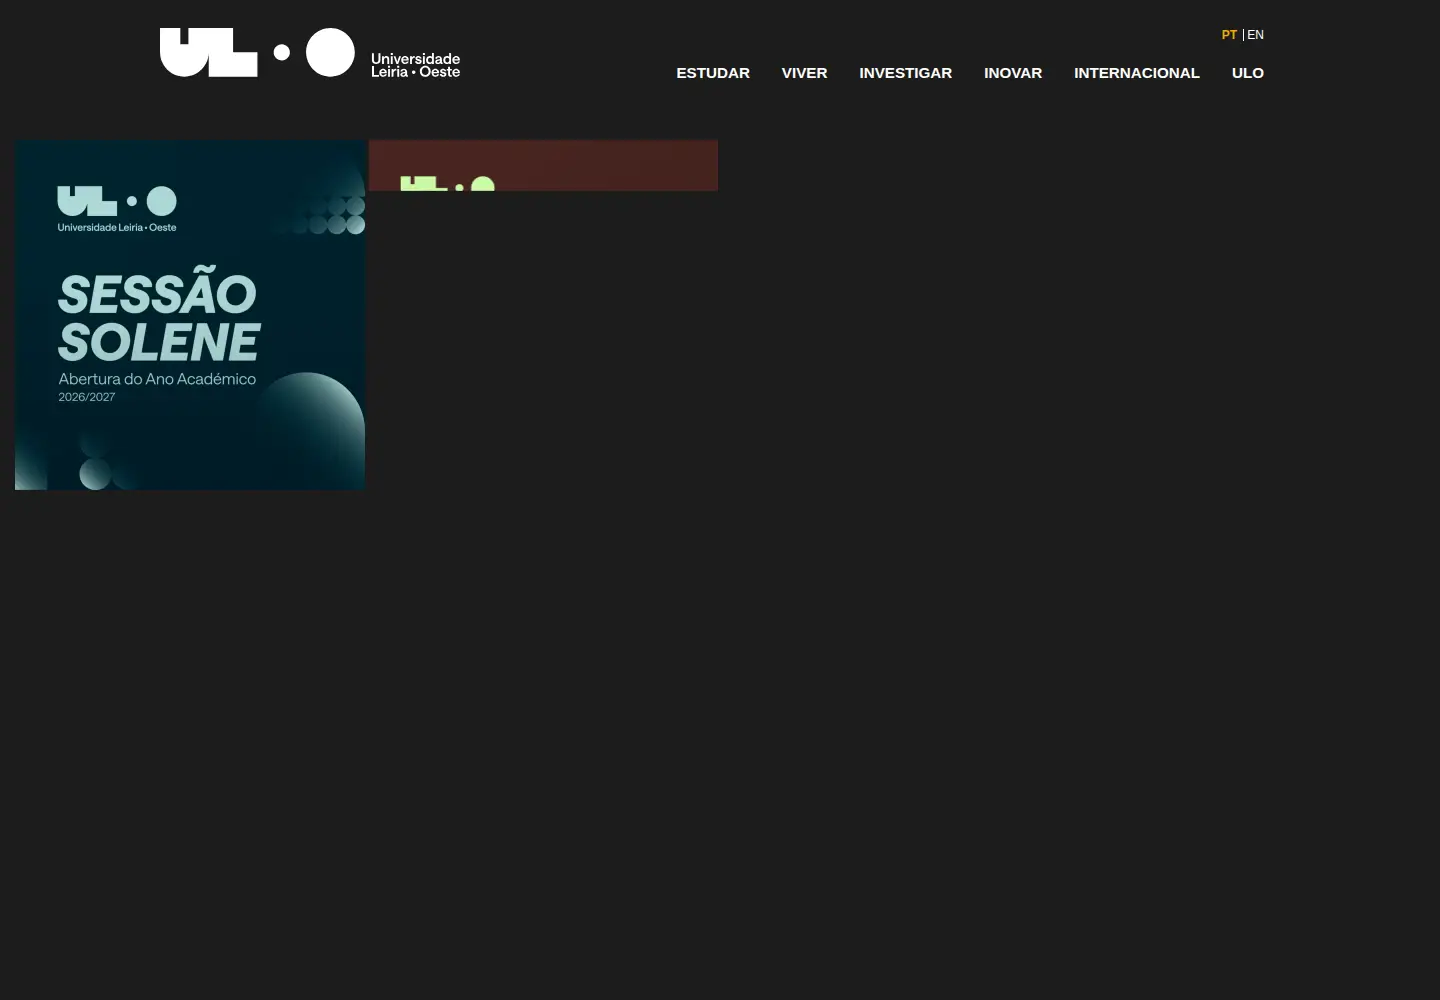The image size is (1440, 1000).
Task: Open the INTERNACIONAL menu
Action: (x=1137, y=73)
